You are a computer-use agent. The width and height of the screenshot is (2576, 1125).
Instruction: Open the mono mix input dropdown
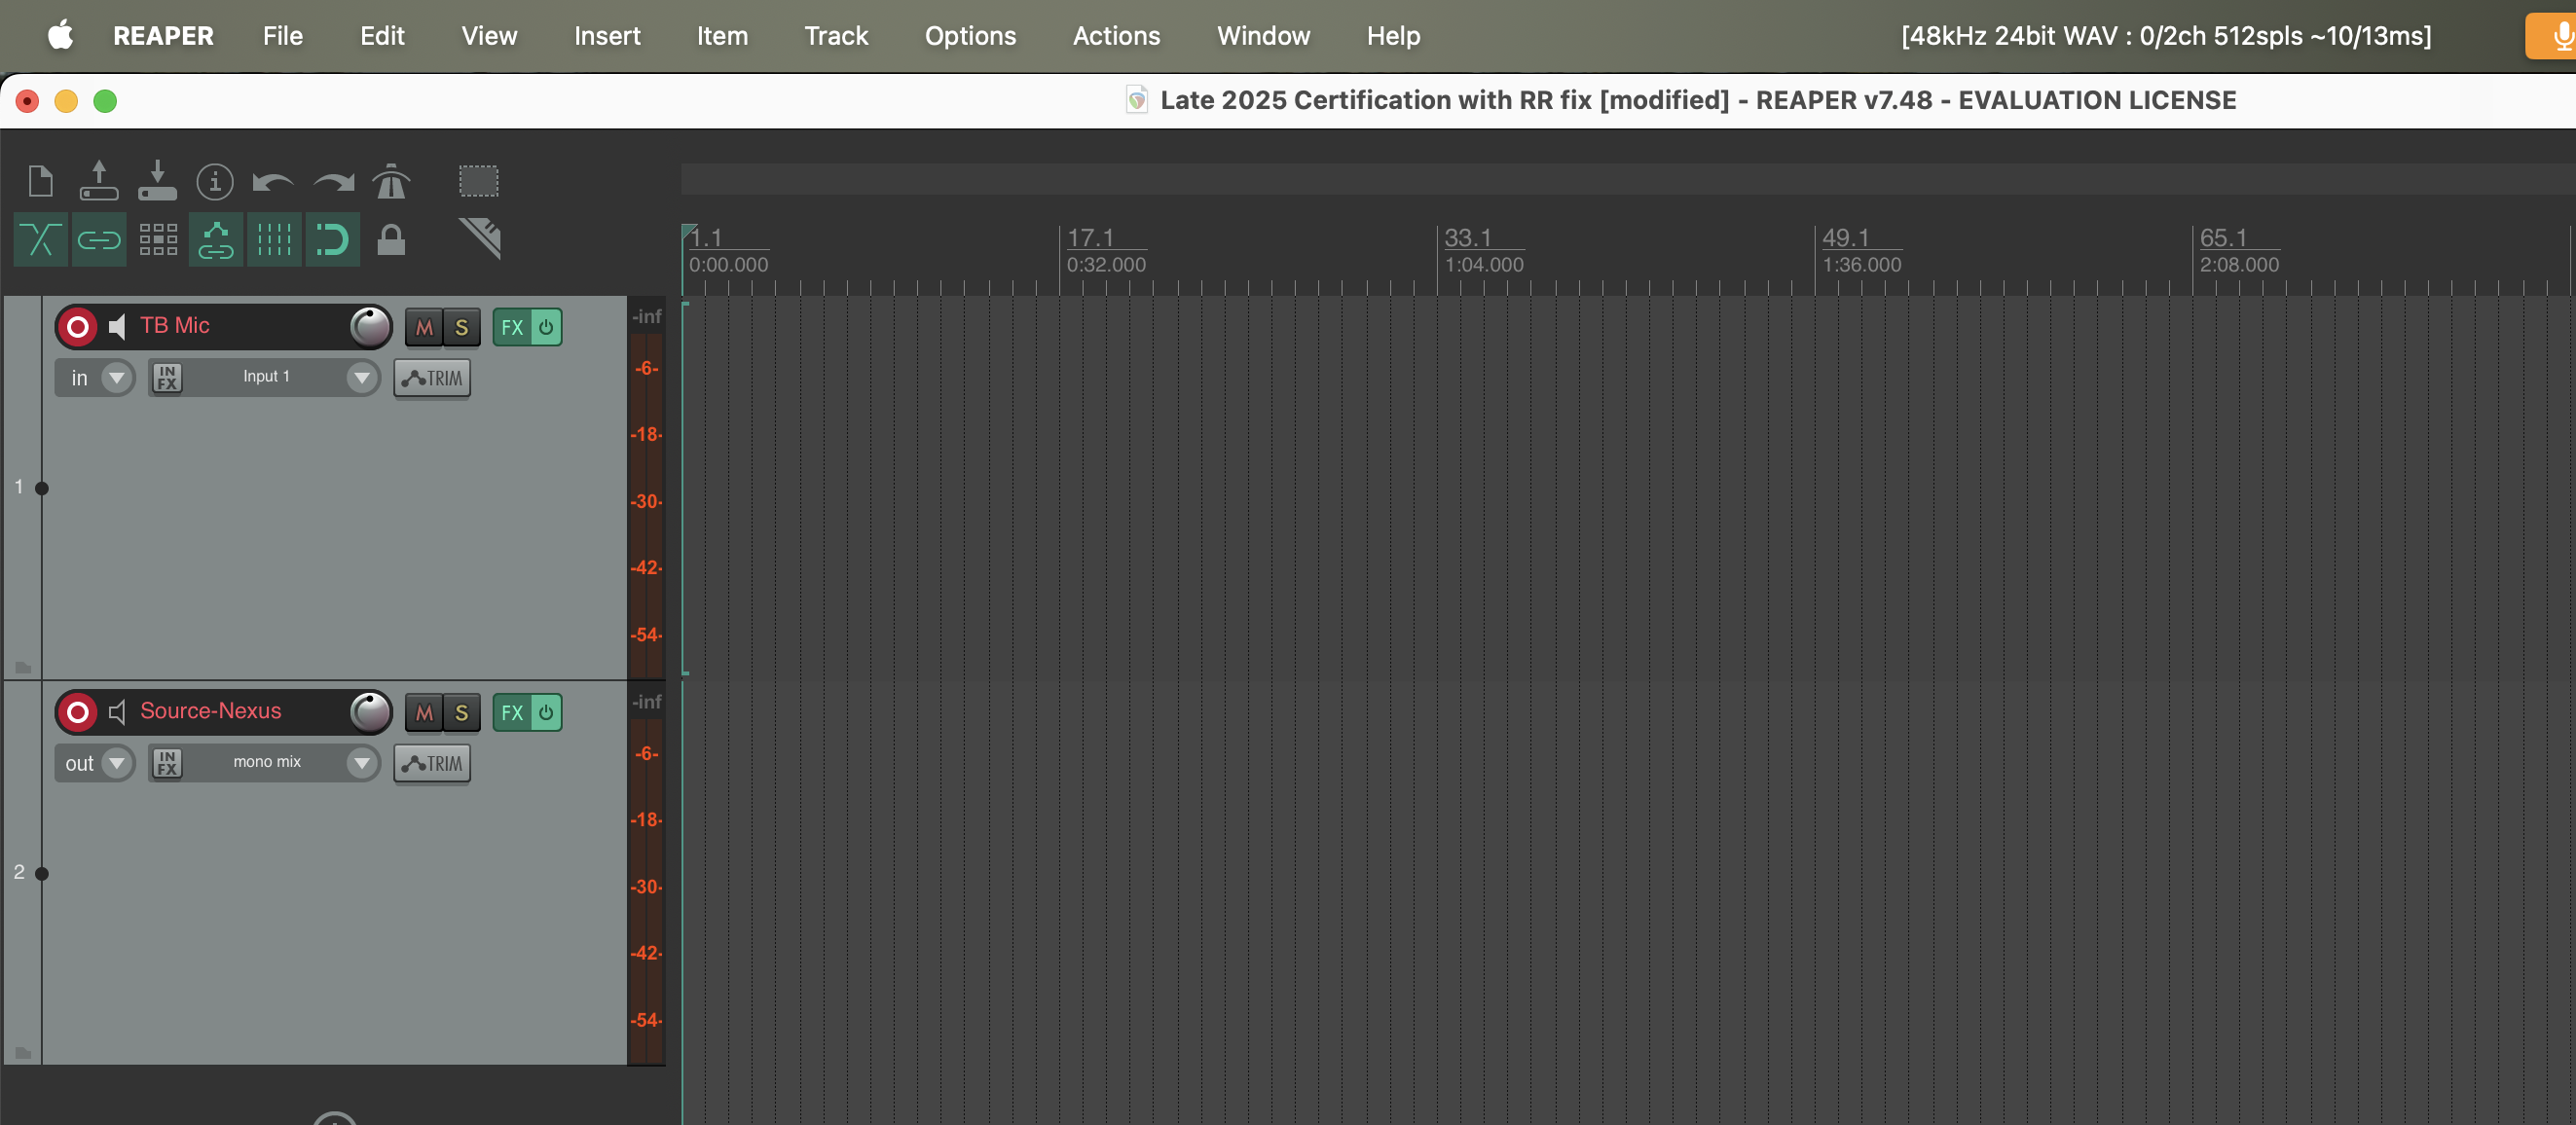point(361,763)
